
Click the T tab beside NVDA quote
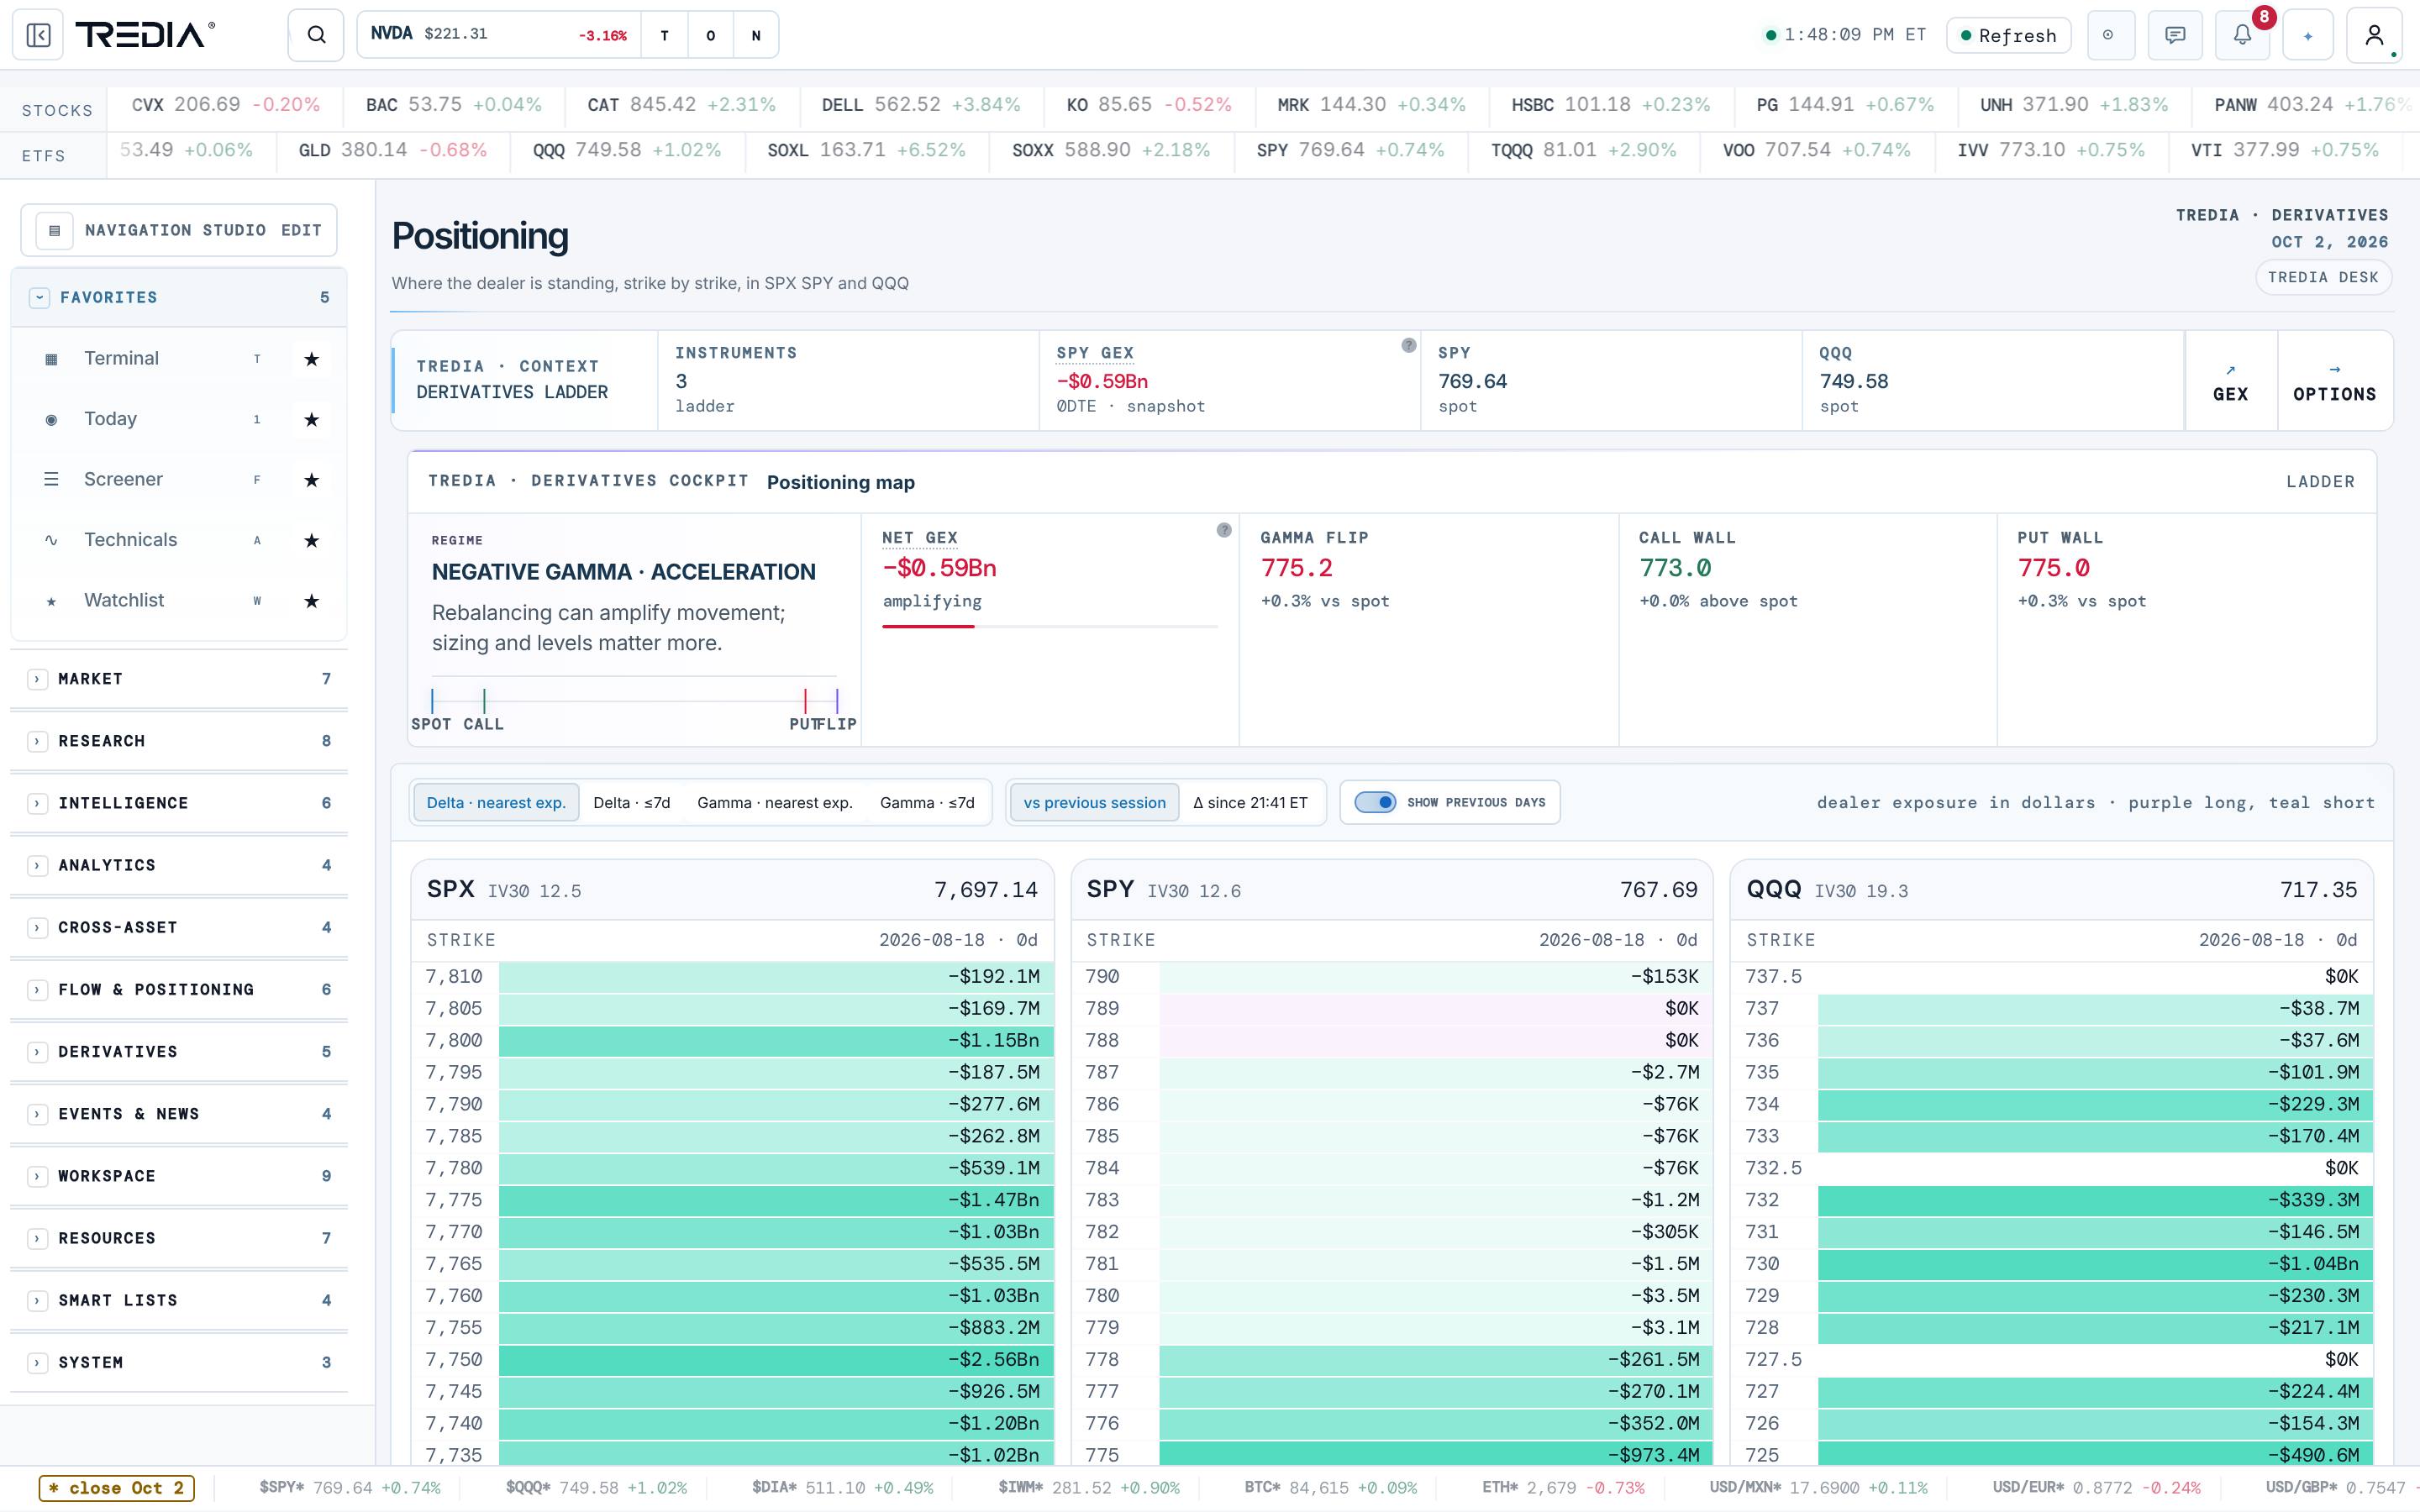pos(665,35)
